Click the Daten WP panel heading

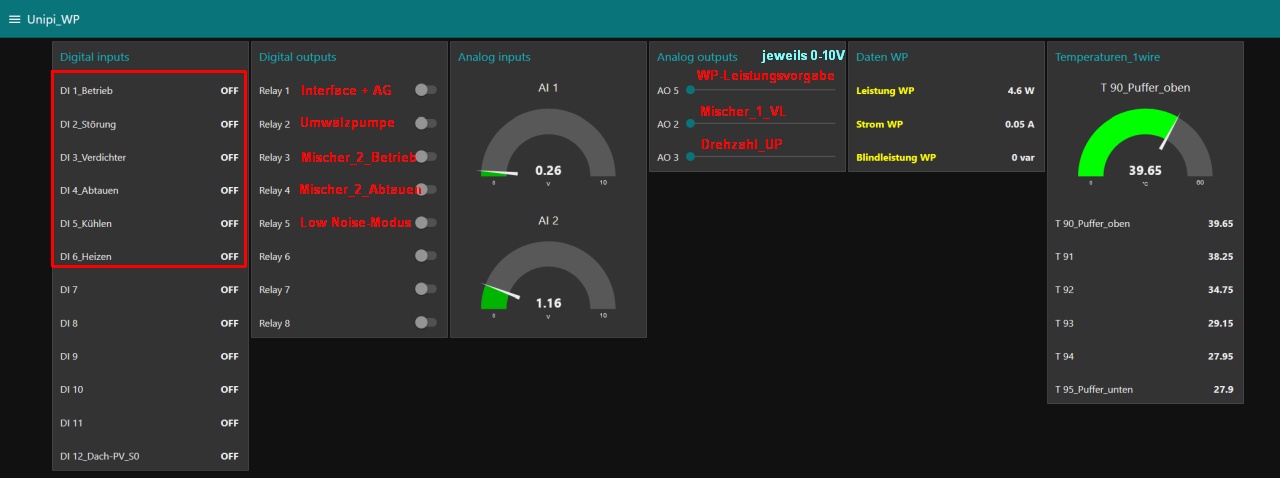point(882,57)
